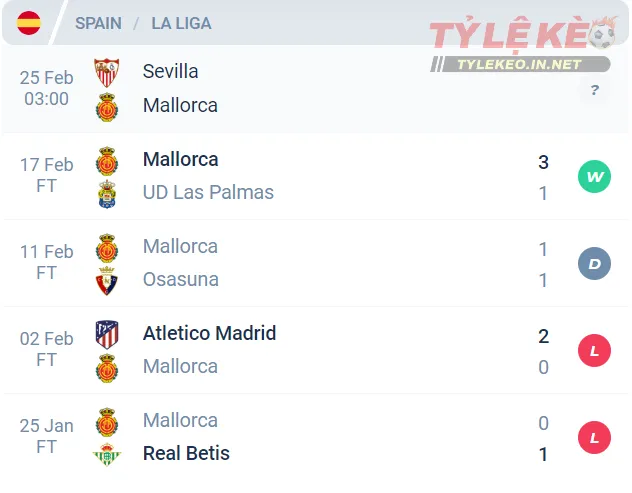Open the LA LIGA breadcrumb link
This screenshot has width=632, height=493.
pos(181,23)
